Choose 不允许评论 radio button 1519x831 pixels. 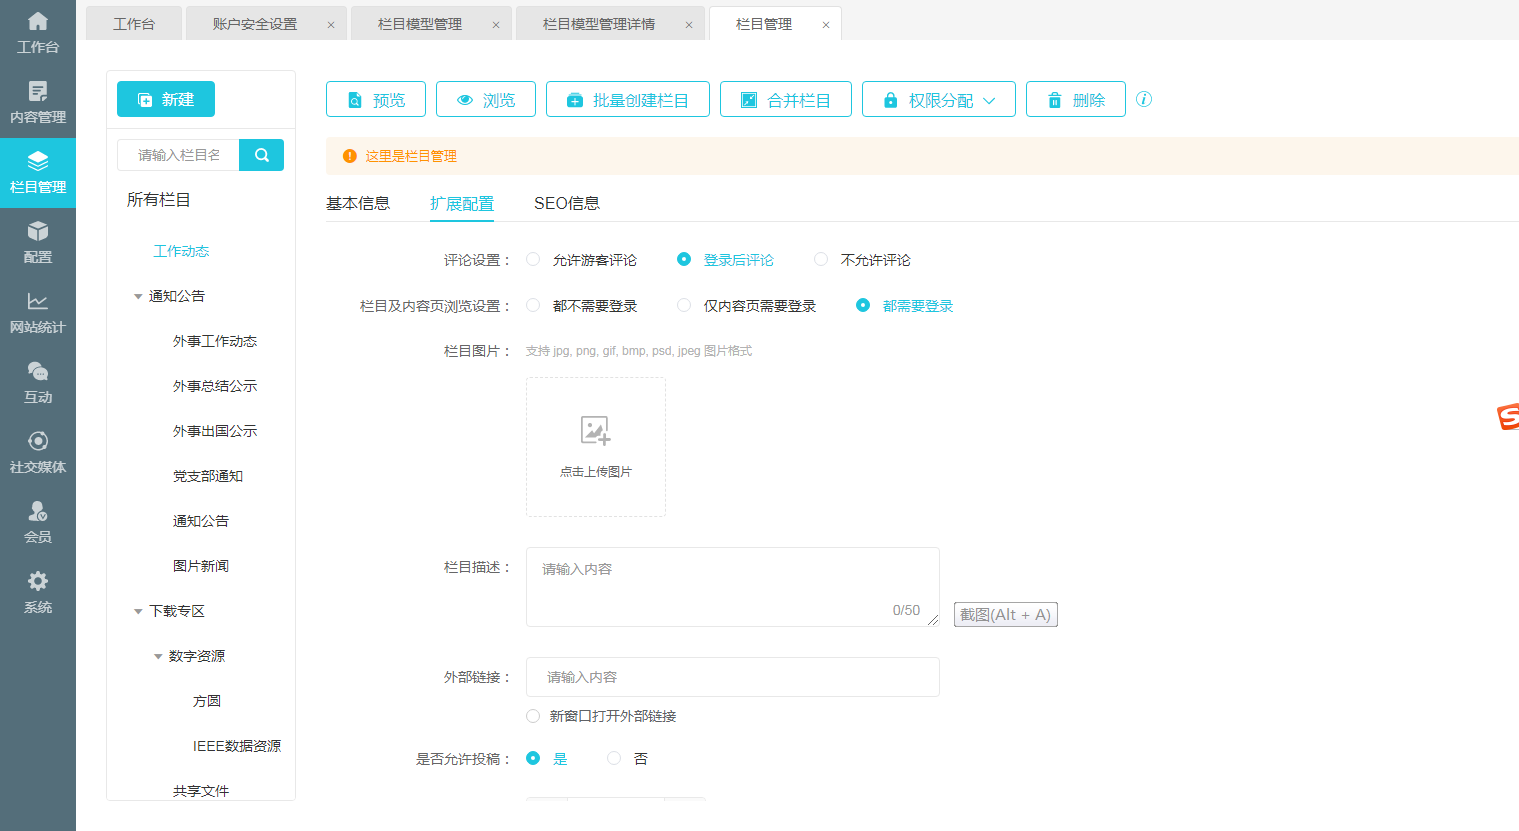[821, 259]
